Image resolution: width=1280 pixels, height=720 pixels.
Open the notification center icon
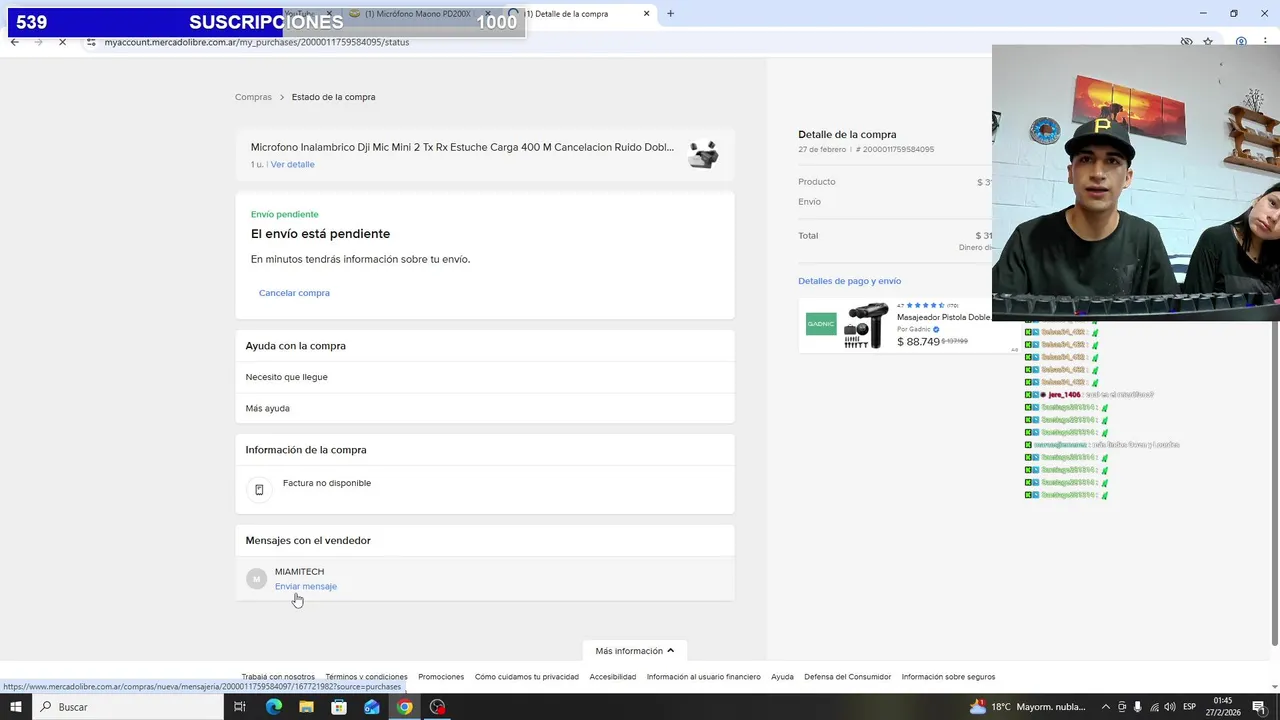click(x=1259, y=707)
